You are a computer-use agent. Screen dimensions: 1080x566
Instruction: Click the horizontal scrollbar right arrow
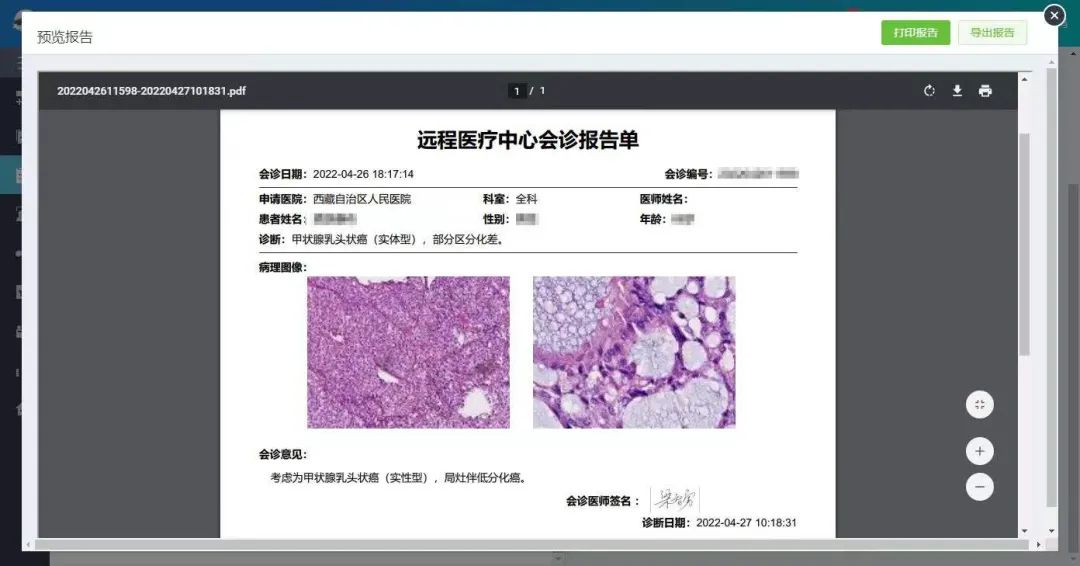1037,545
